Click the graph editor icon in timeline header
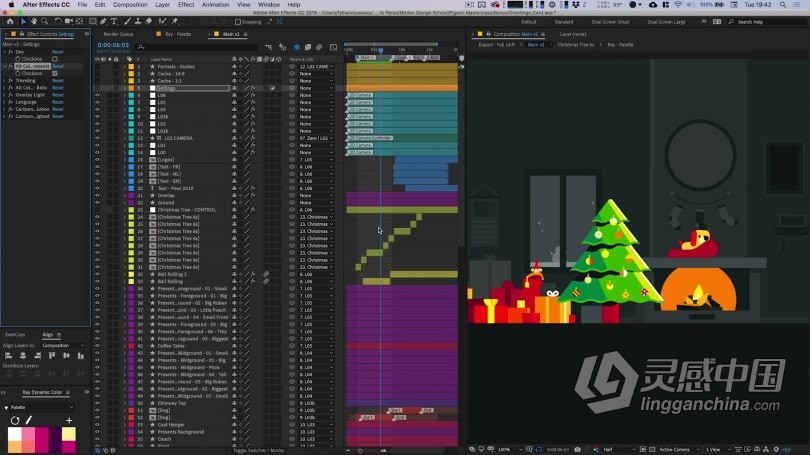This screenshot has height=455, width=810. click(x=333, y=48)
